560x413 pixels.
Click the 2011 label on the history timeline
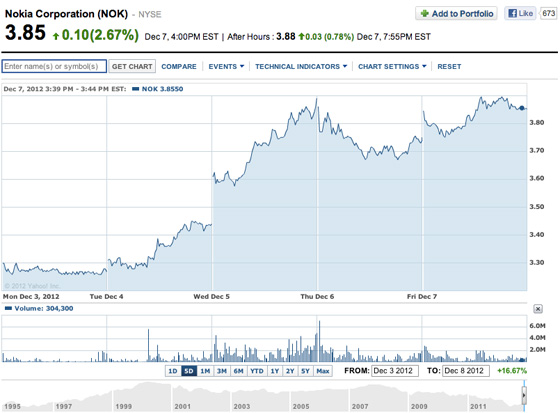click(478, 407)
